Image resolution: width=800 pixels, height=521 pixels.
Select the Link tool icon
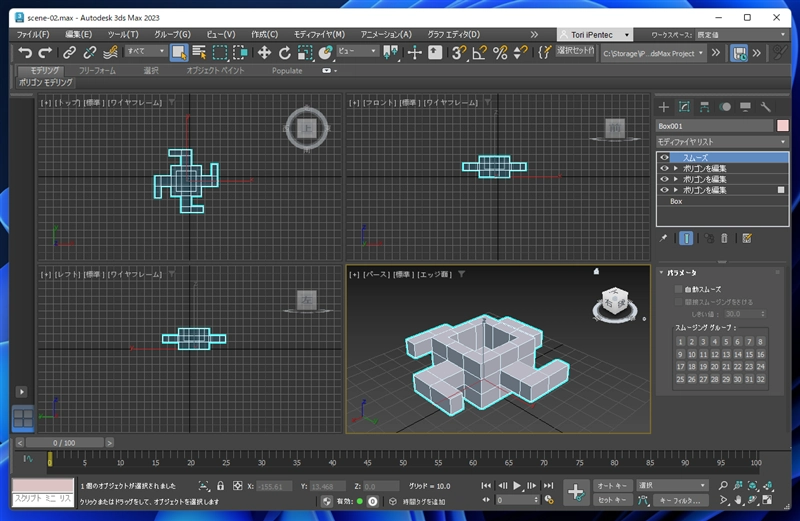[x=69, y=52]
